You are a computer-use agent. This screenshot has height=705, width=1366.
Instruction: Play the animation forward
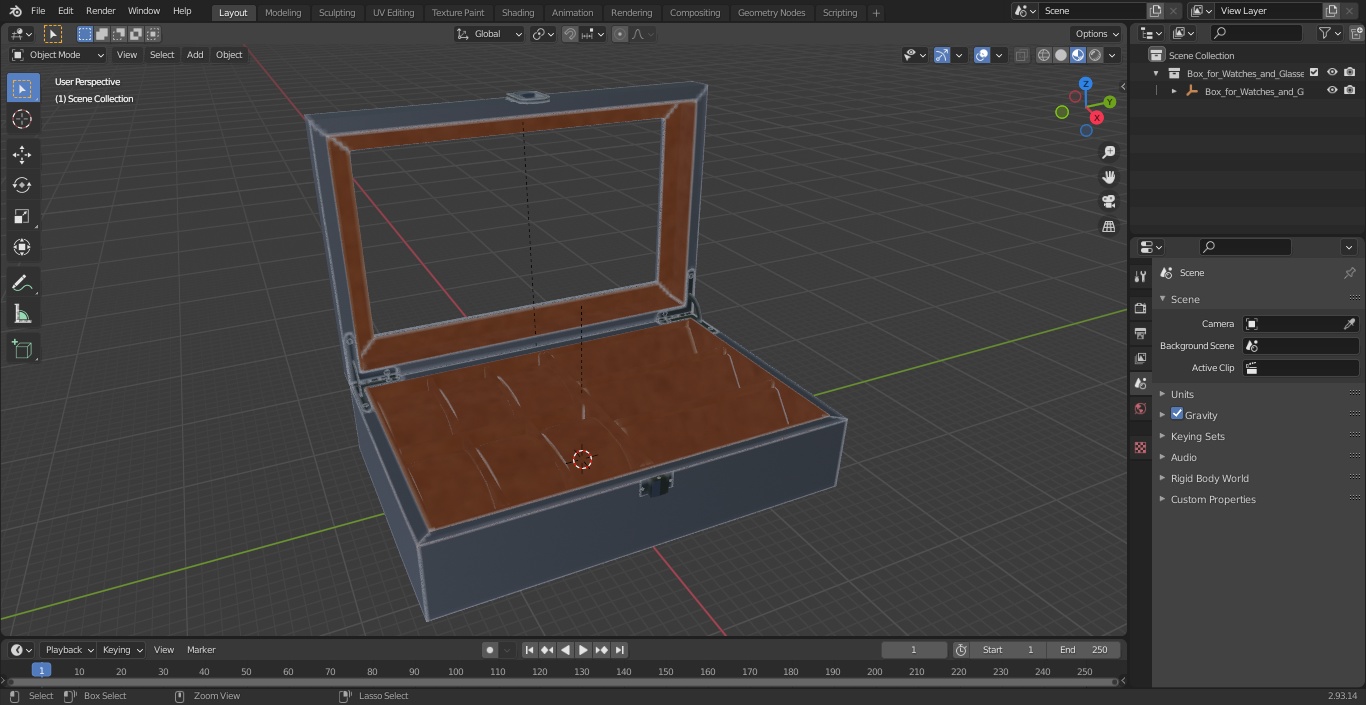coord(583,650)
